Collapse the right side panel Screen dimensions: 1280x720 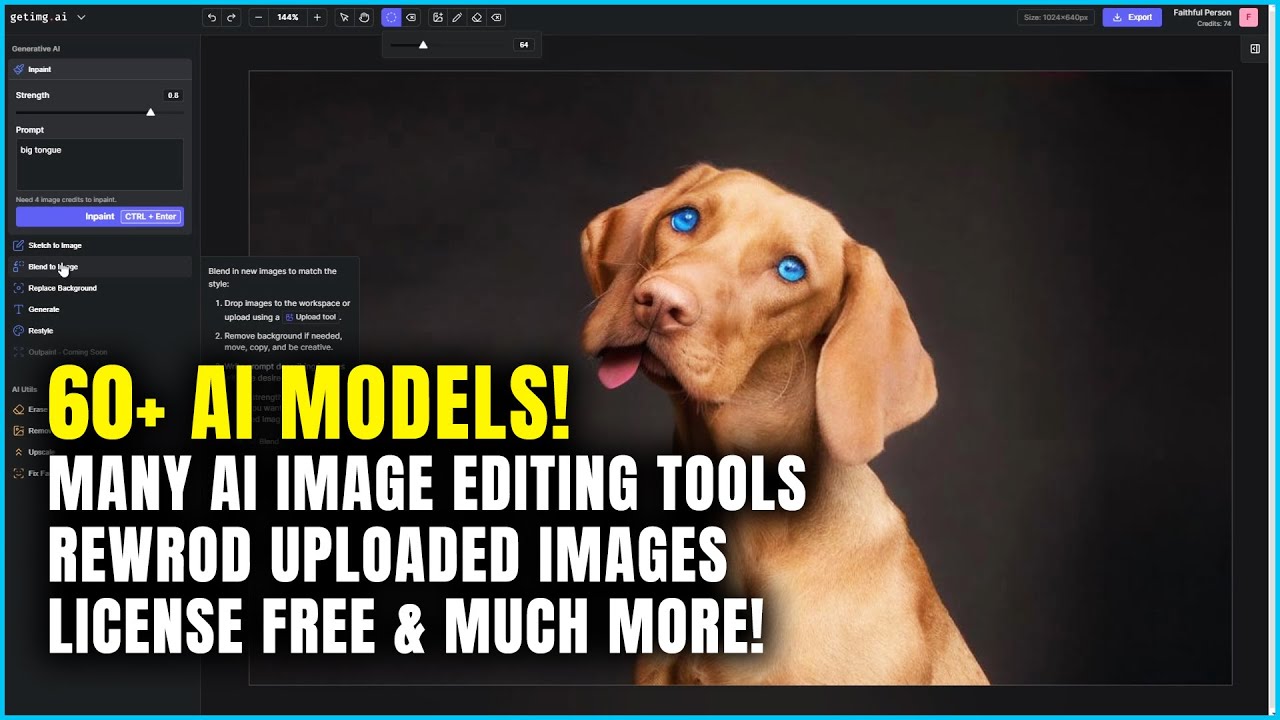(x=1255, y=47)
